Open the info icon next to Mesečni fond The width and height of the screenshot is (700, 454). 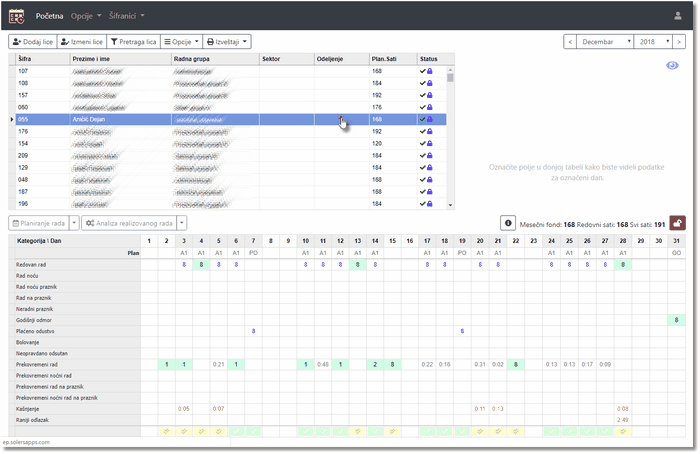508,223
